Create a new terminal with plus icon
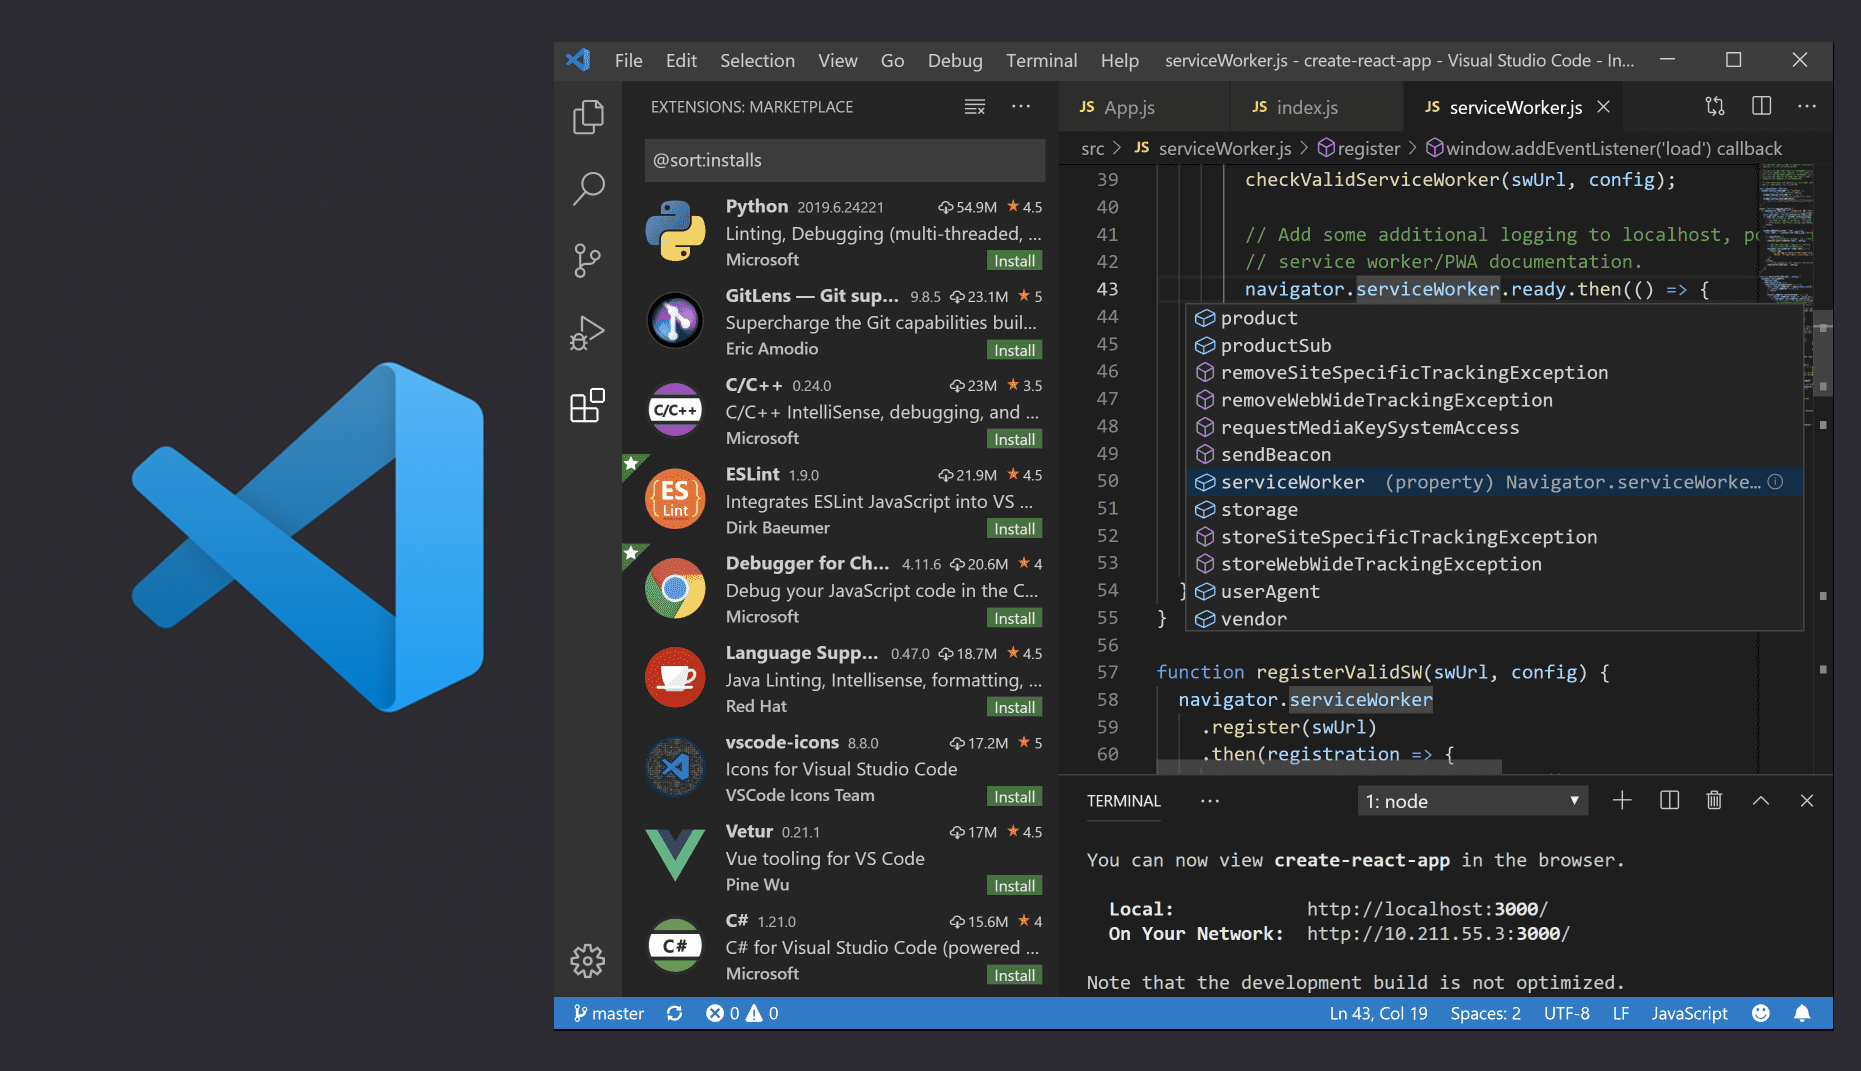Viewport: 1861px width, 1071px height. coord(1623,800)
